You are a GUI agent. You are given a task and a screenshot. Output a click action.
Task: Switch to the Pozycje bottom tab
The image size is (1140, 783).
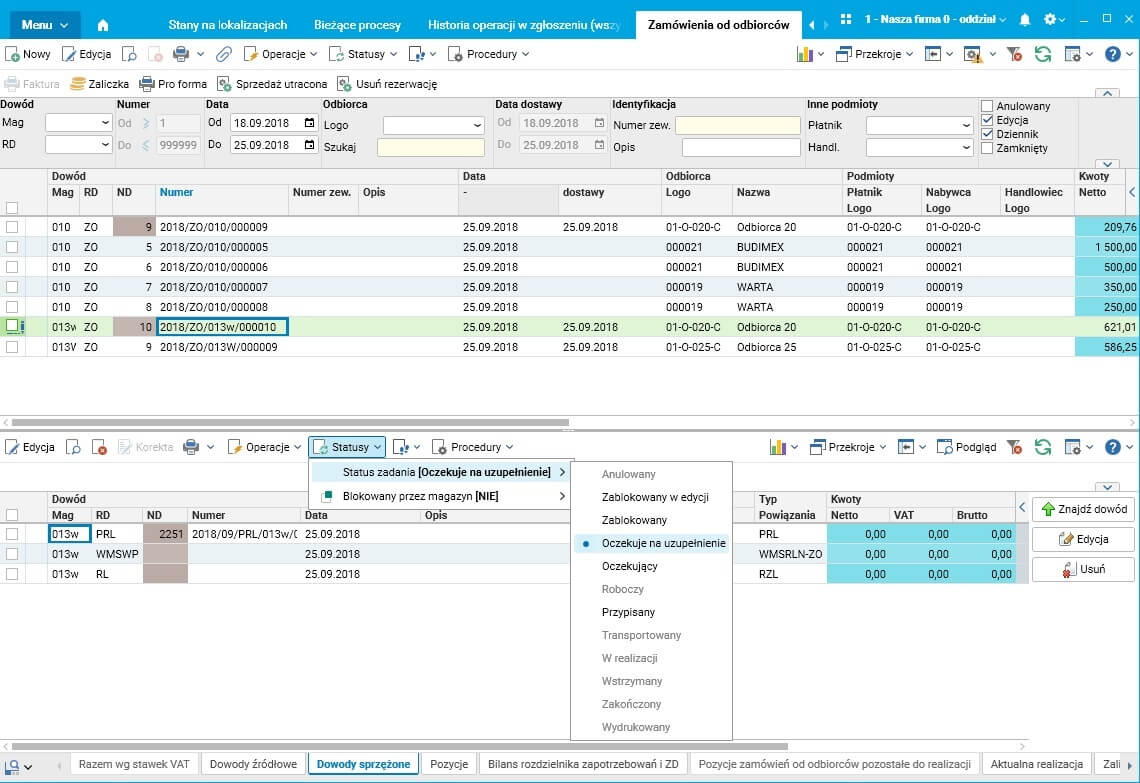point(449,764)
